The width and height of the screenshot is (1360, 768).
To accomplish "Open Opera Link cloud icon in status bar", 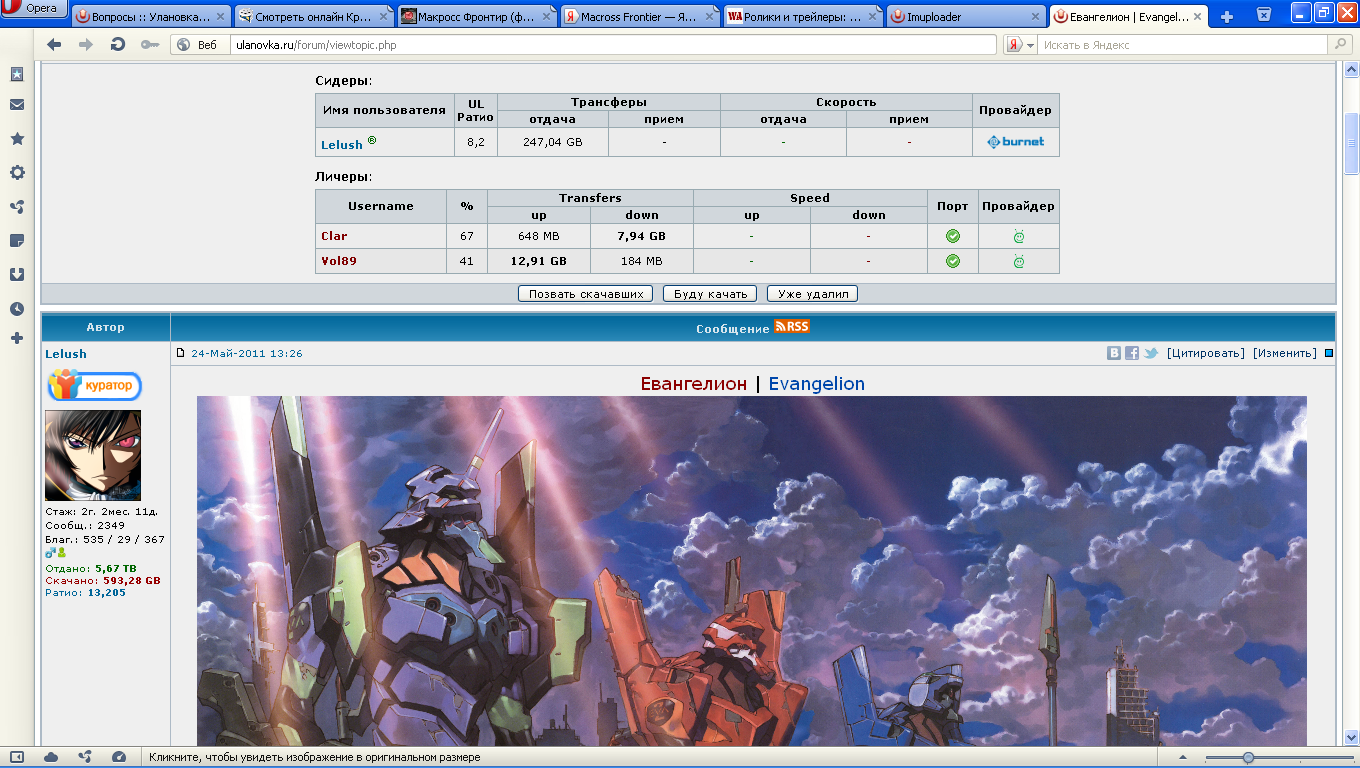I will tap(51, 757).
